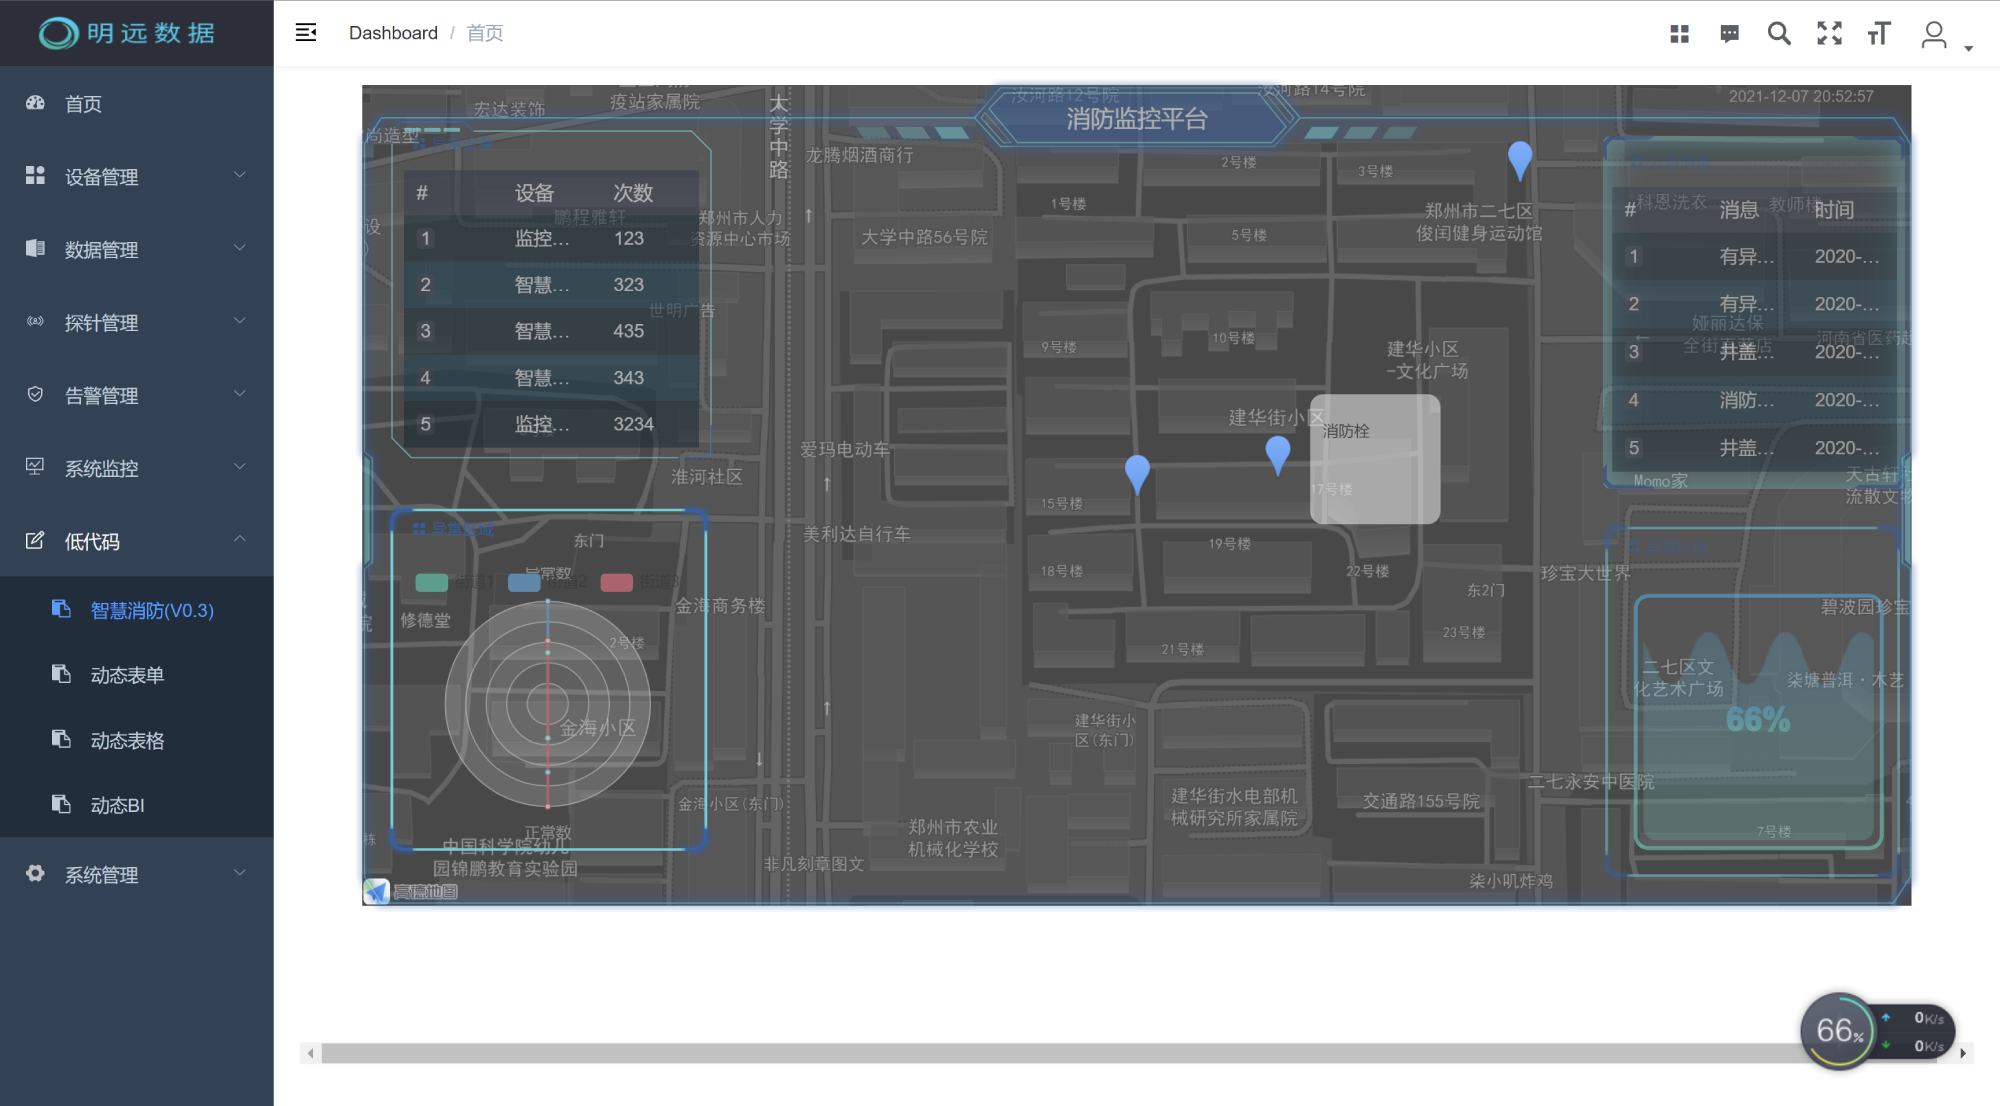
Task: Open the user avatar menu
Action: 1934,35
